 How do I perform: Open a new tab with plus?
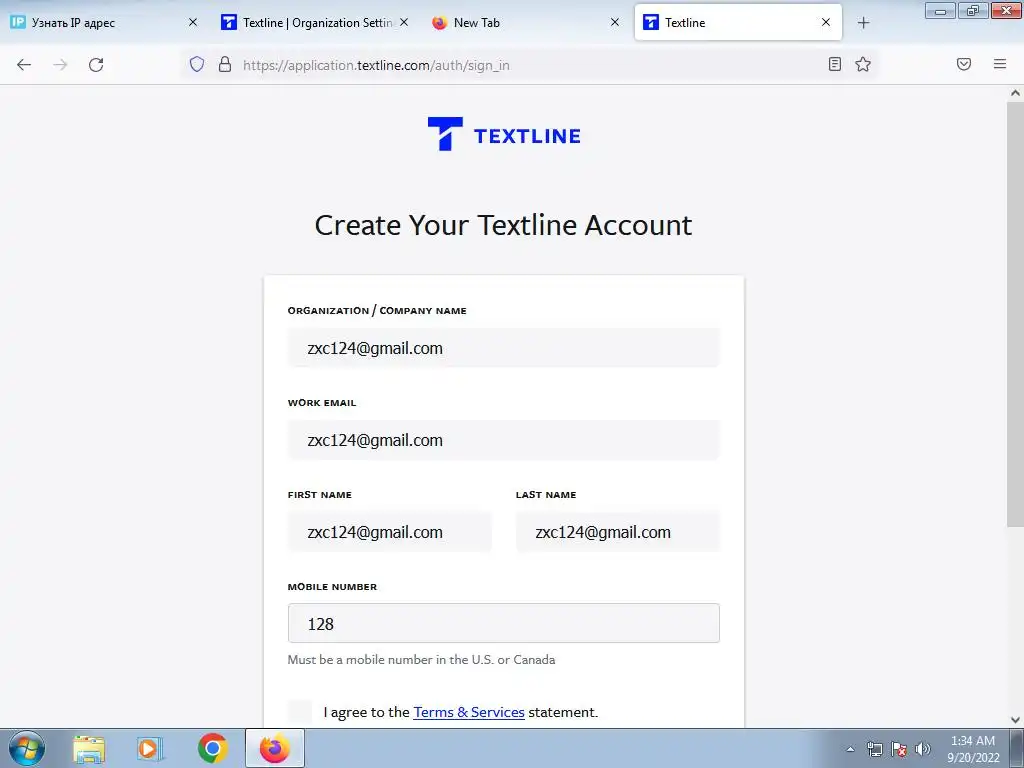[863, 23]
